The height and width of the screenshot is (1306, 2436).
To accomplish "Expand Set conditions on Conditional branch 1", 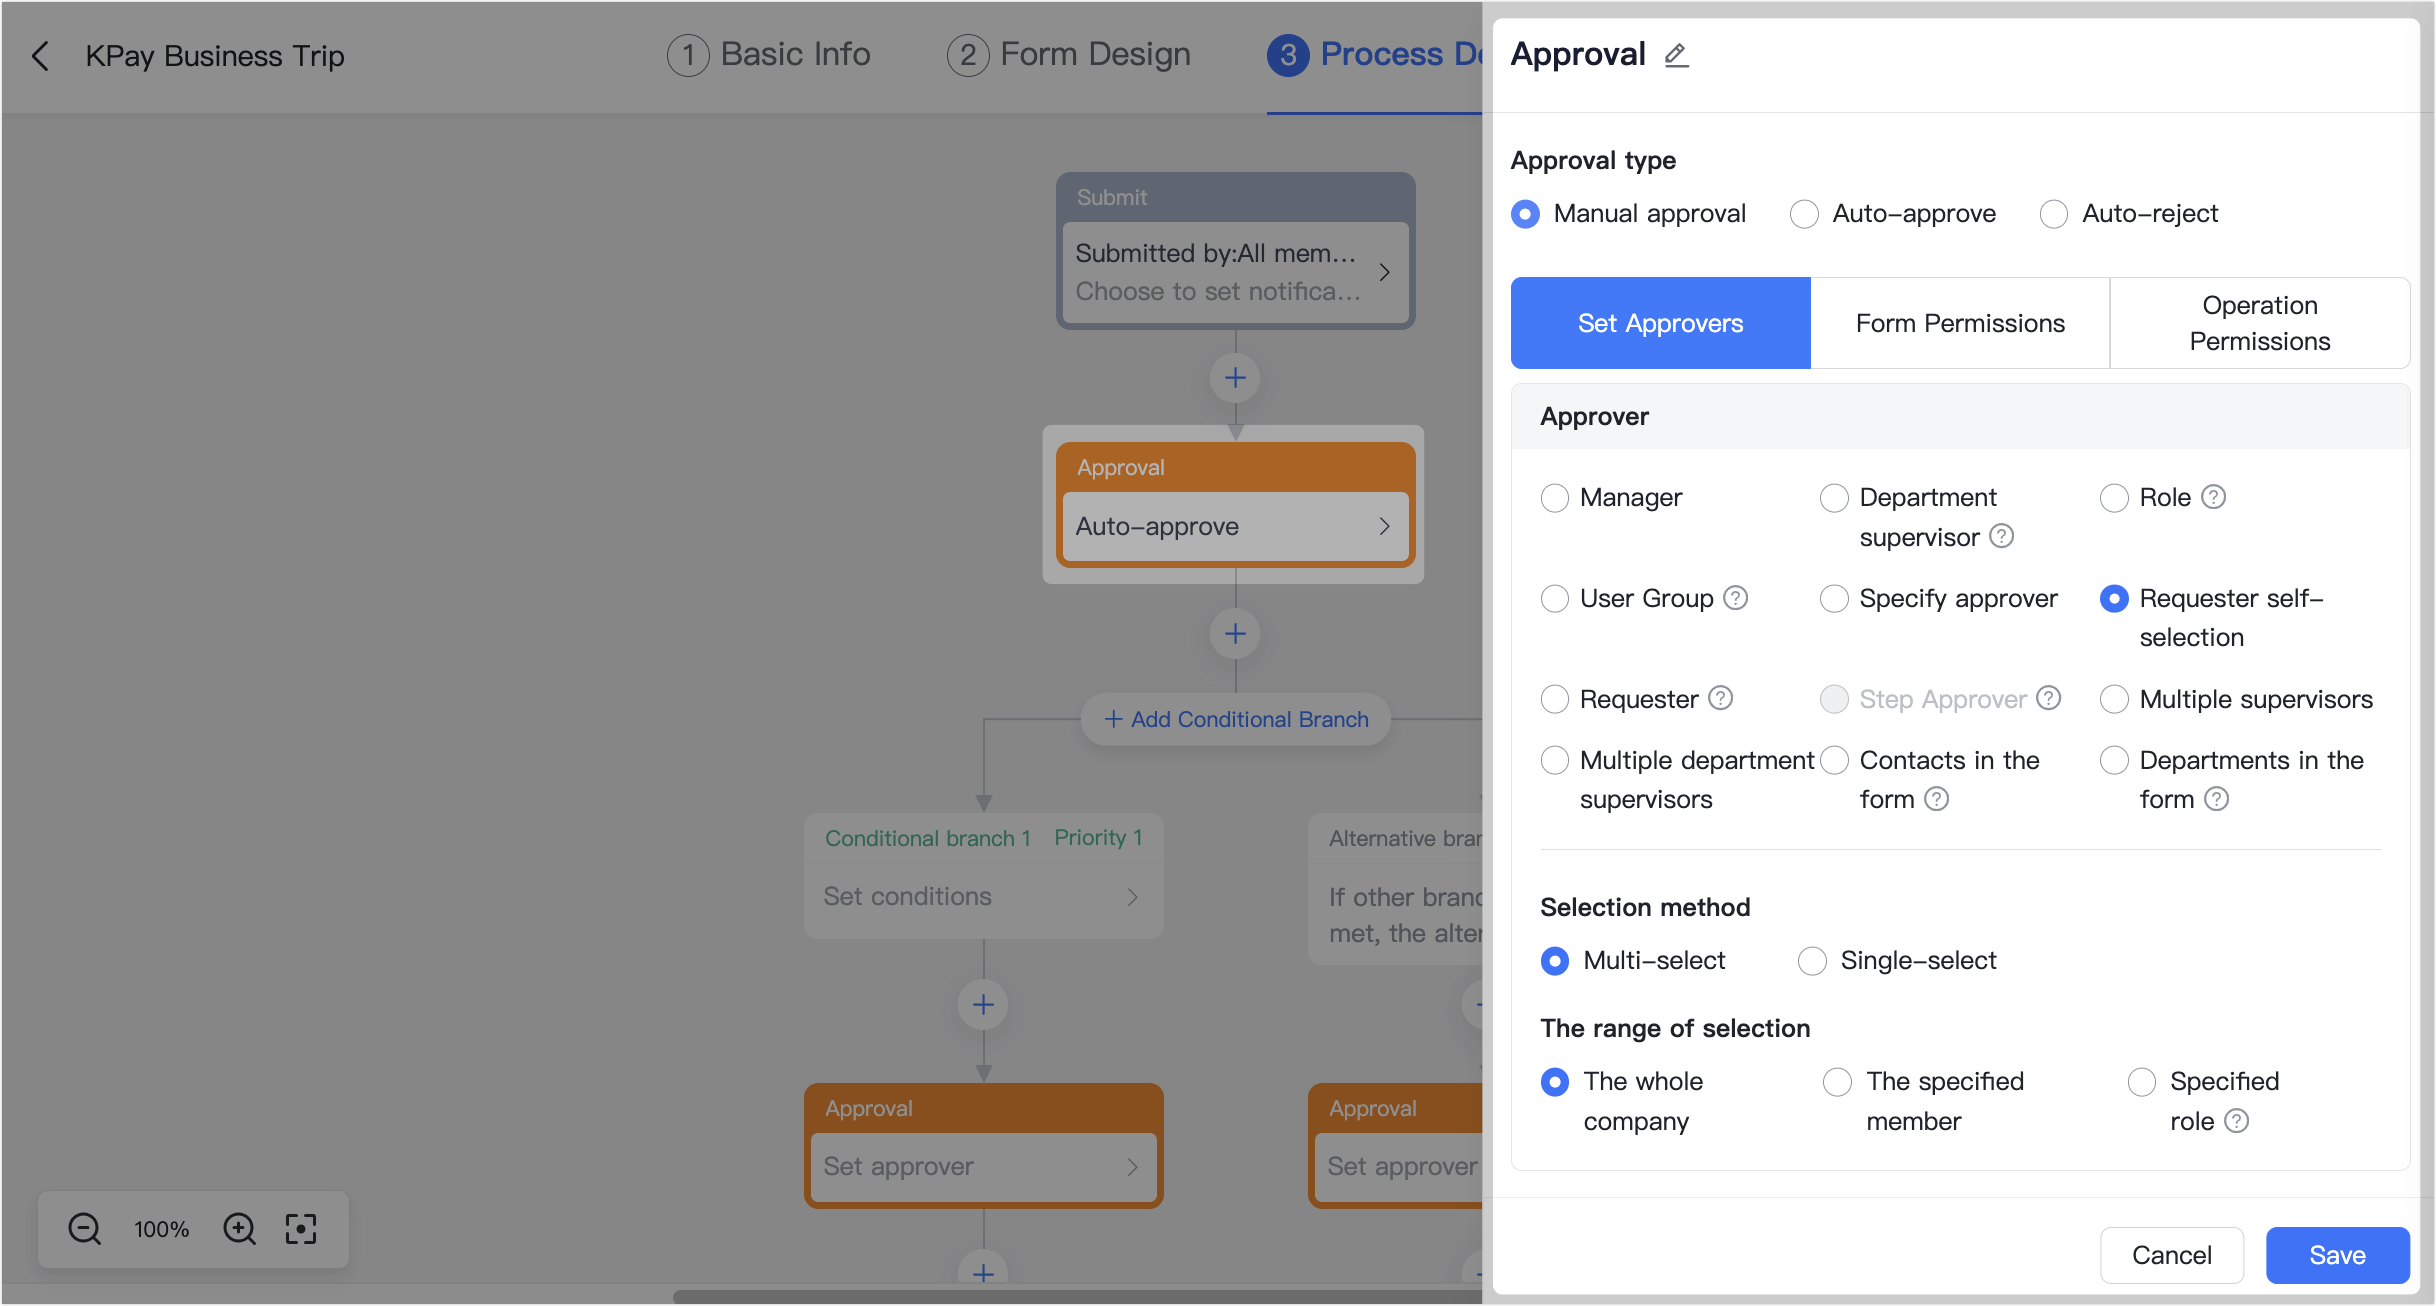I will tap(1133, 897).
